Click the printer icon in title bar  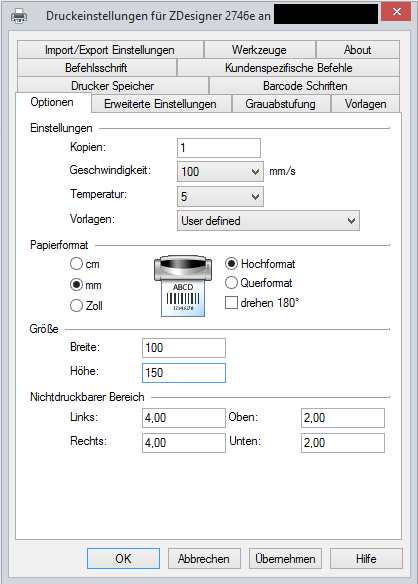(x=19, y=16)
